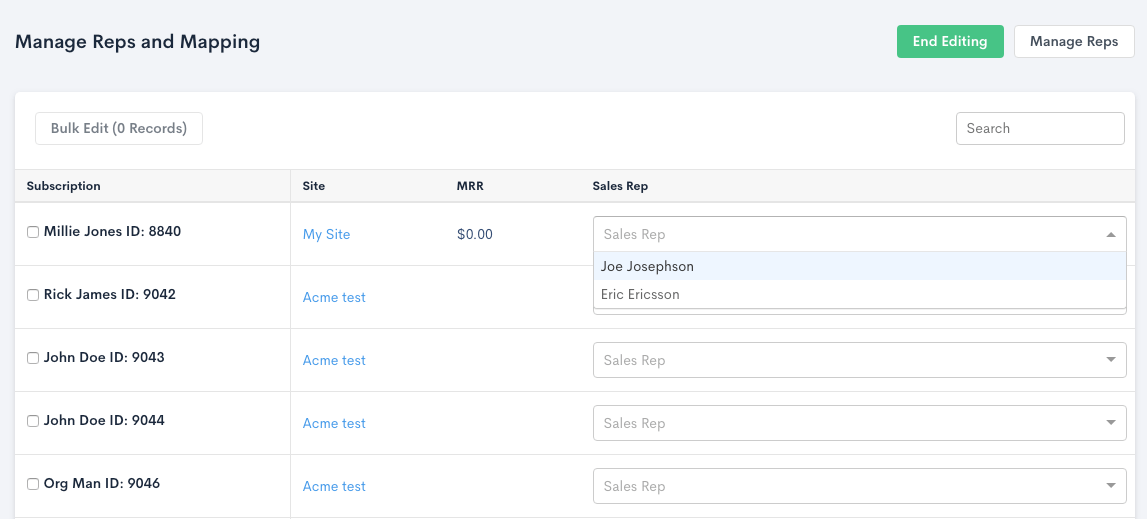The width and height of the screenshot is (1147, 519).
Task: Open the Manage Reps page
Action: tap(1073, 42)
